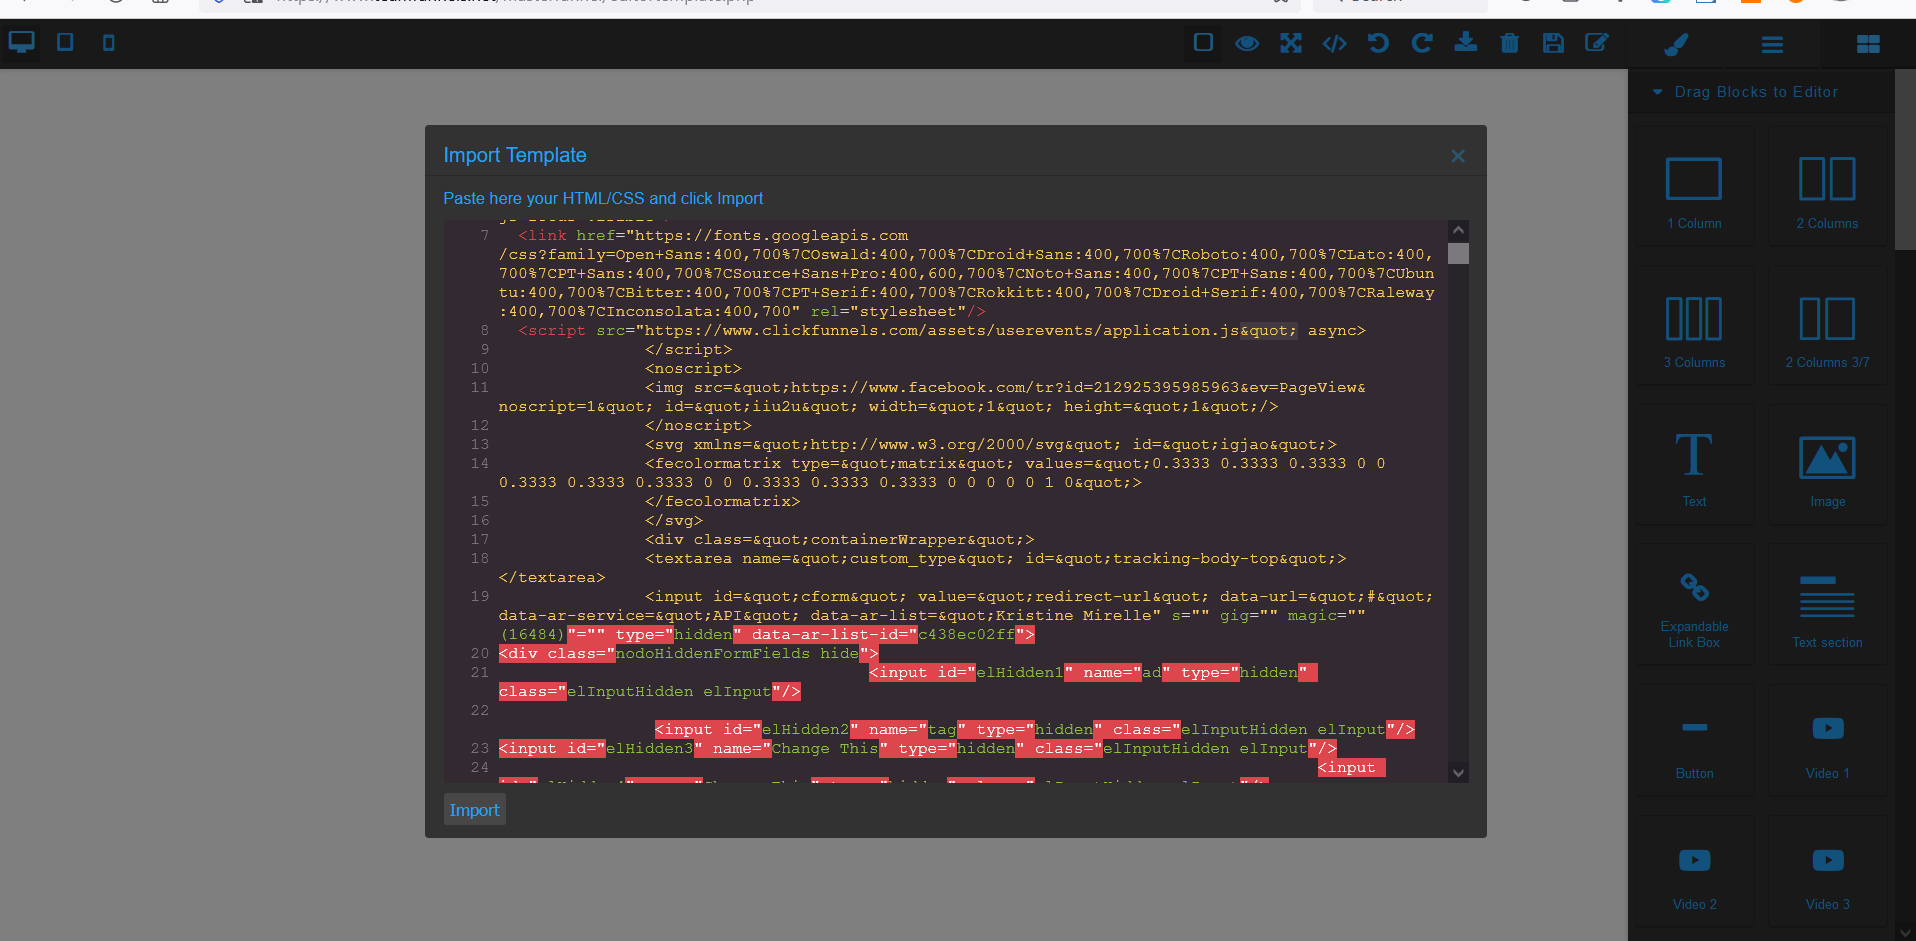
Task: Click blocks panel scrollbar down arrow
Action: pyautogui.click(x=1905, y=932)
